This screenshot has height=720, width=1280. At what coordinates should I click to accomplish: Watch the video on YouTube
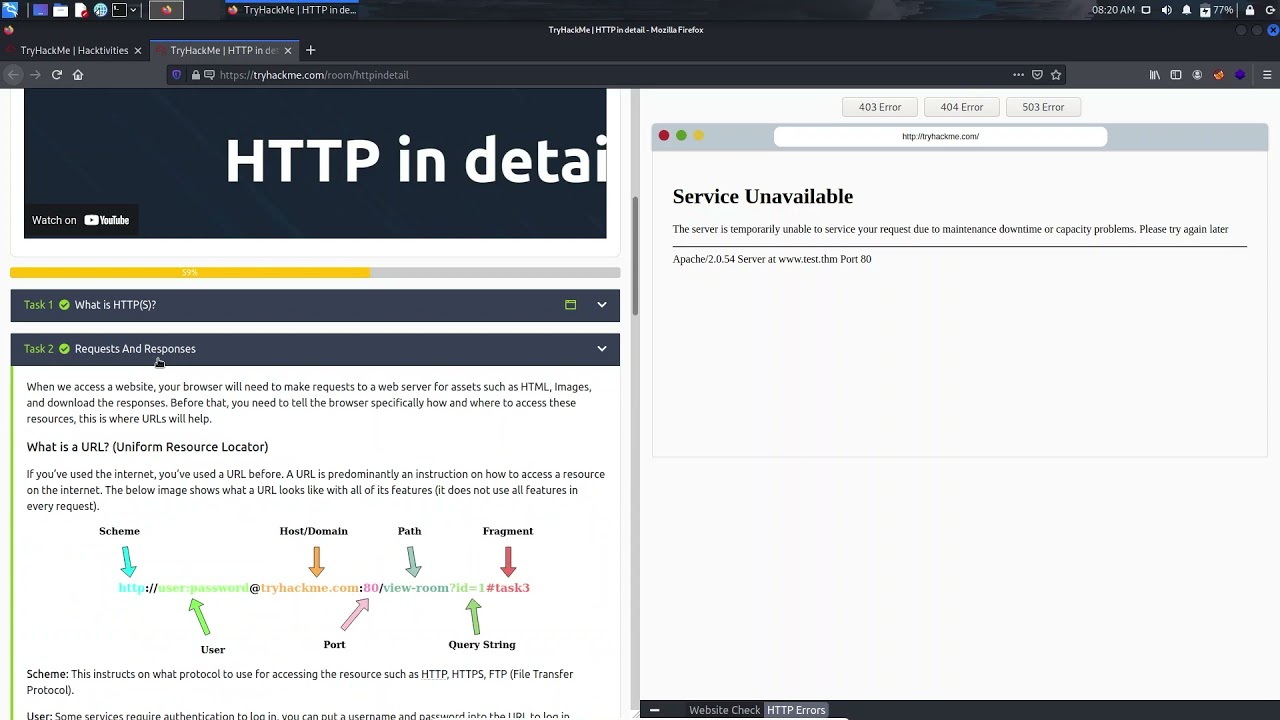tap(81, 220)
